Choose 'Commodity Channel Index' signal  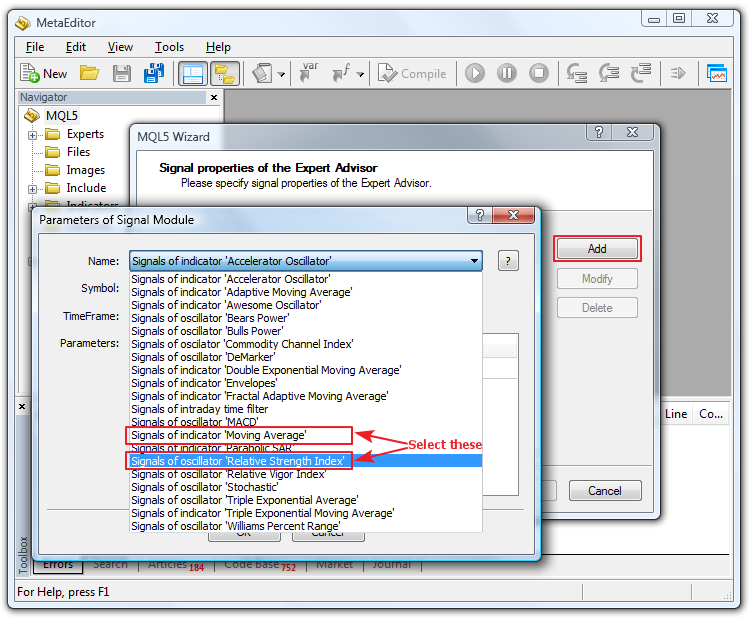tap(306, 344)
